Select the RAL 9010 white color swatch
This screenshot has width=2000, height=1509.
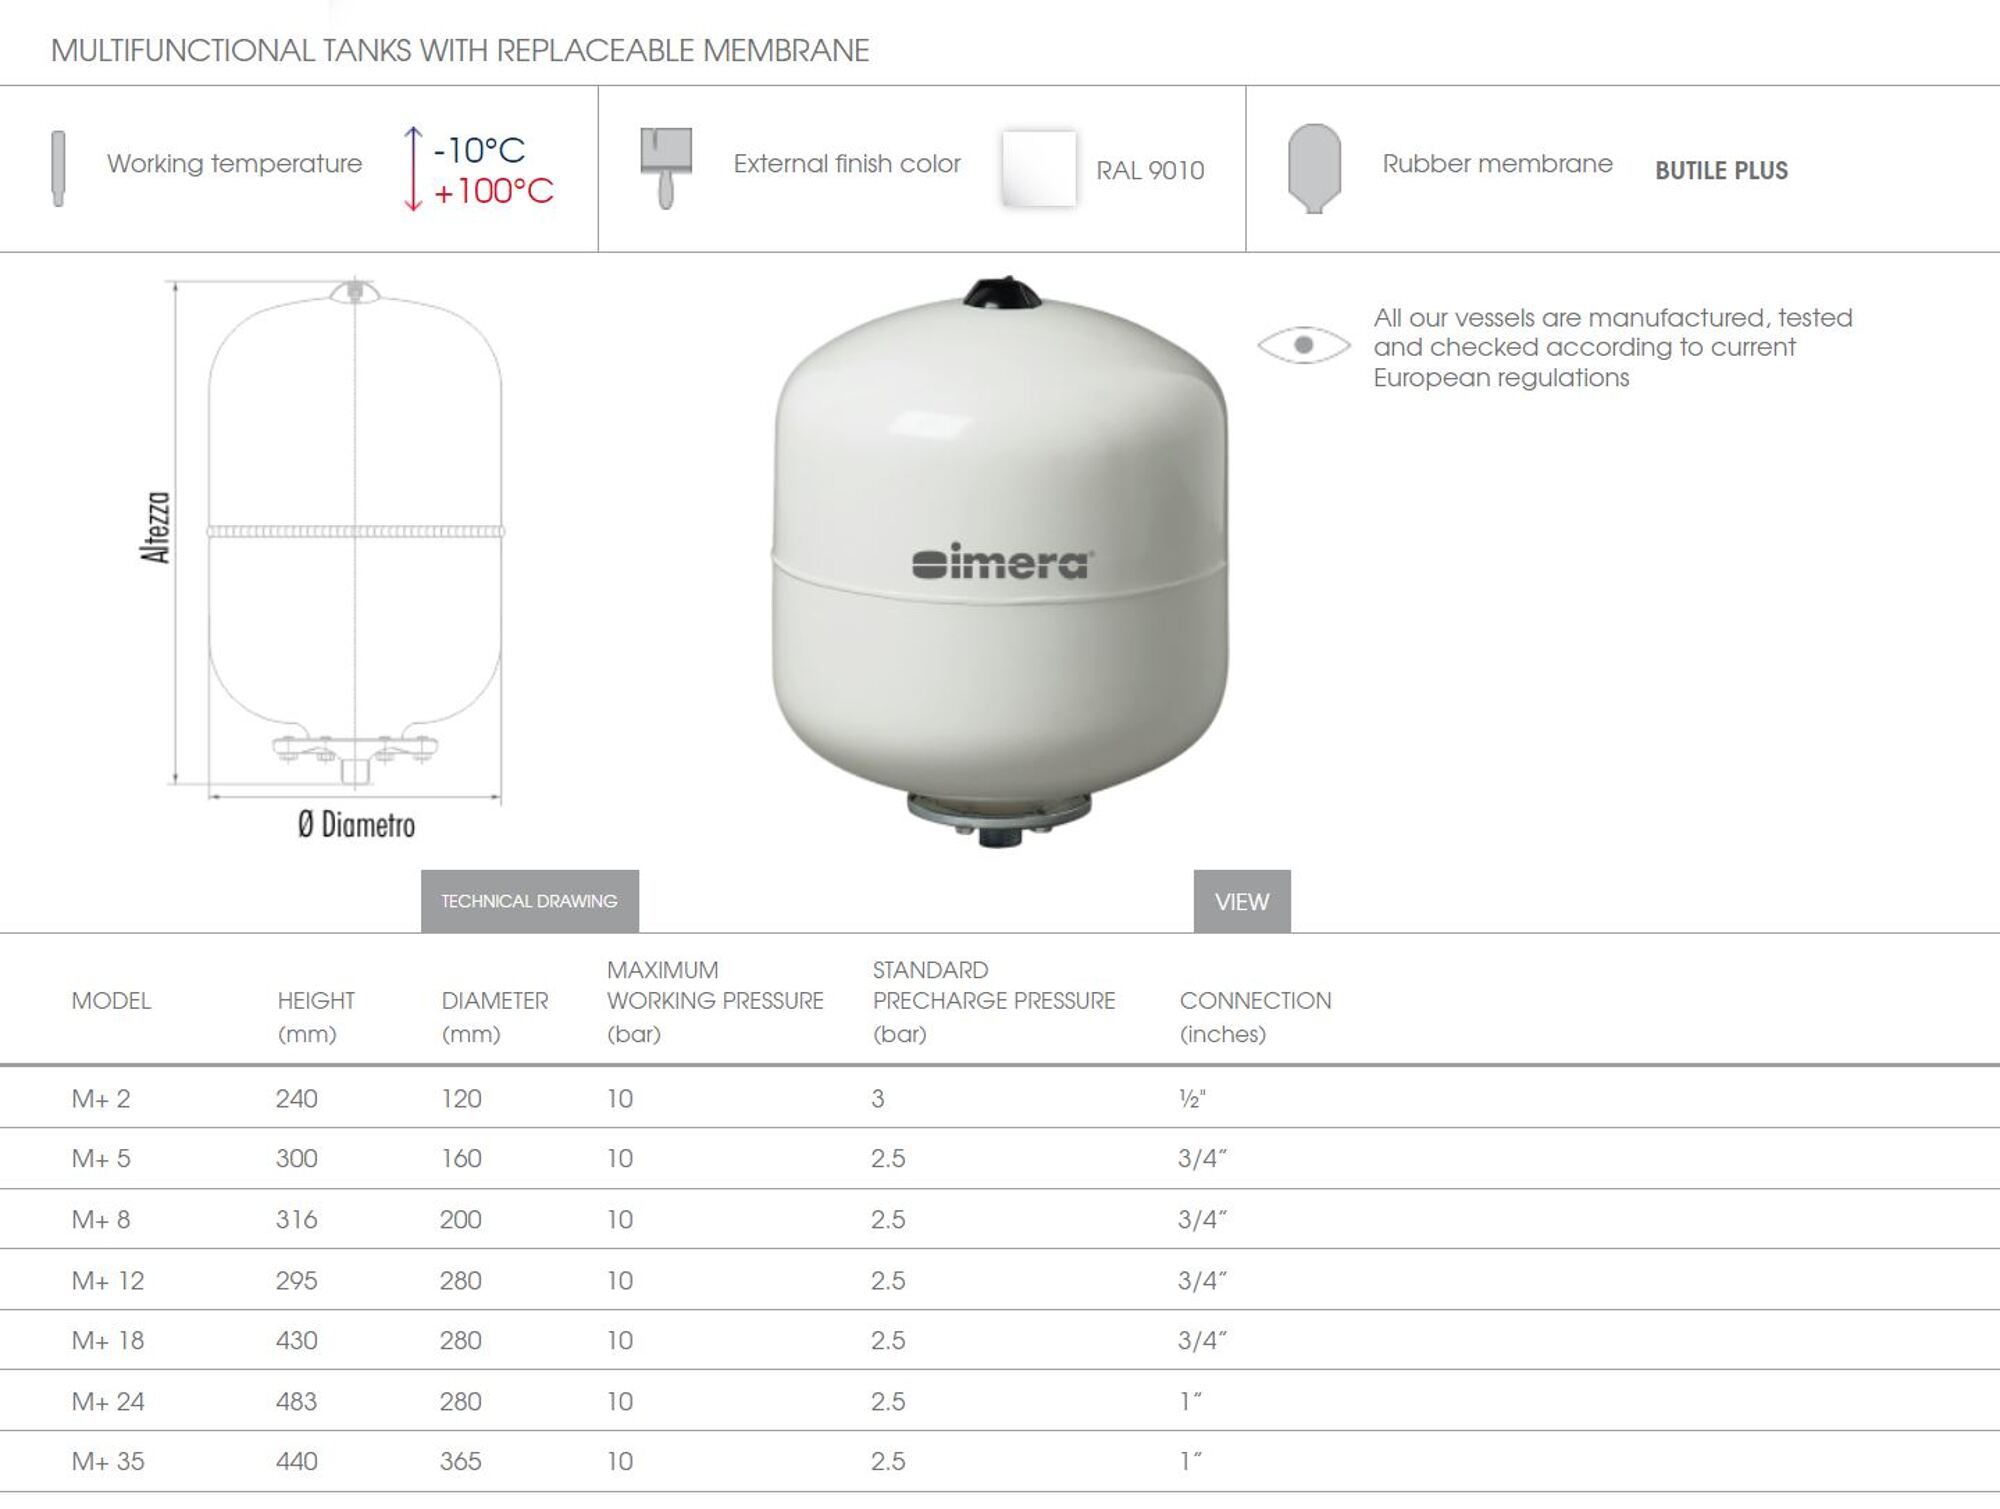point(1039,168)
